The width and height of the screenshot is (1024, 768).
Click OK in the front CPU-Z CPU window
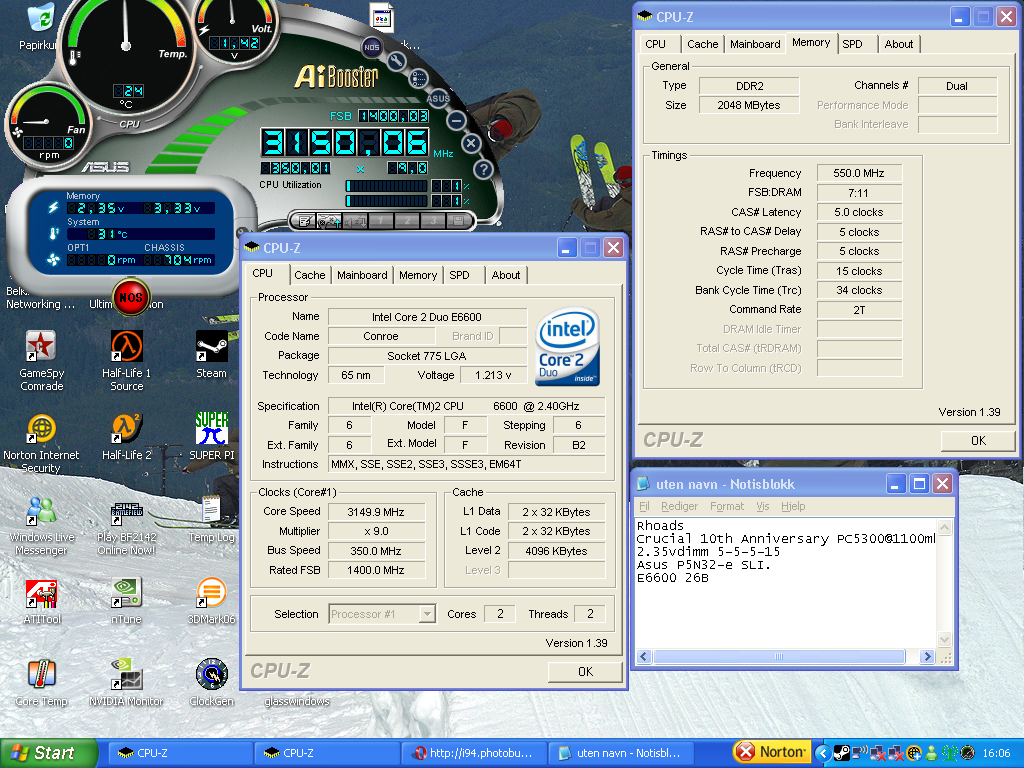pos(586,671)
